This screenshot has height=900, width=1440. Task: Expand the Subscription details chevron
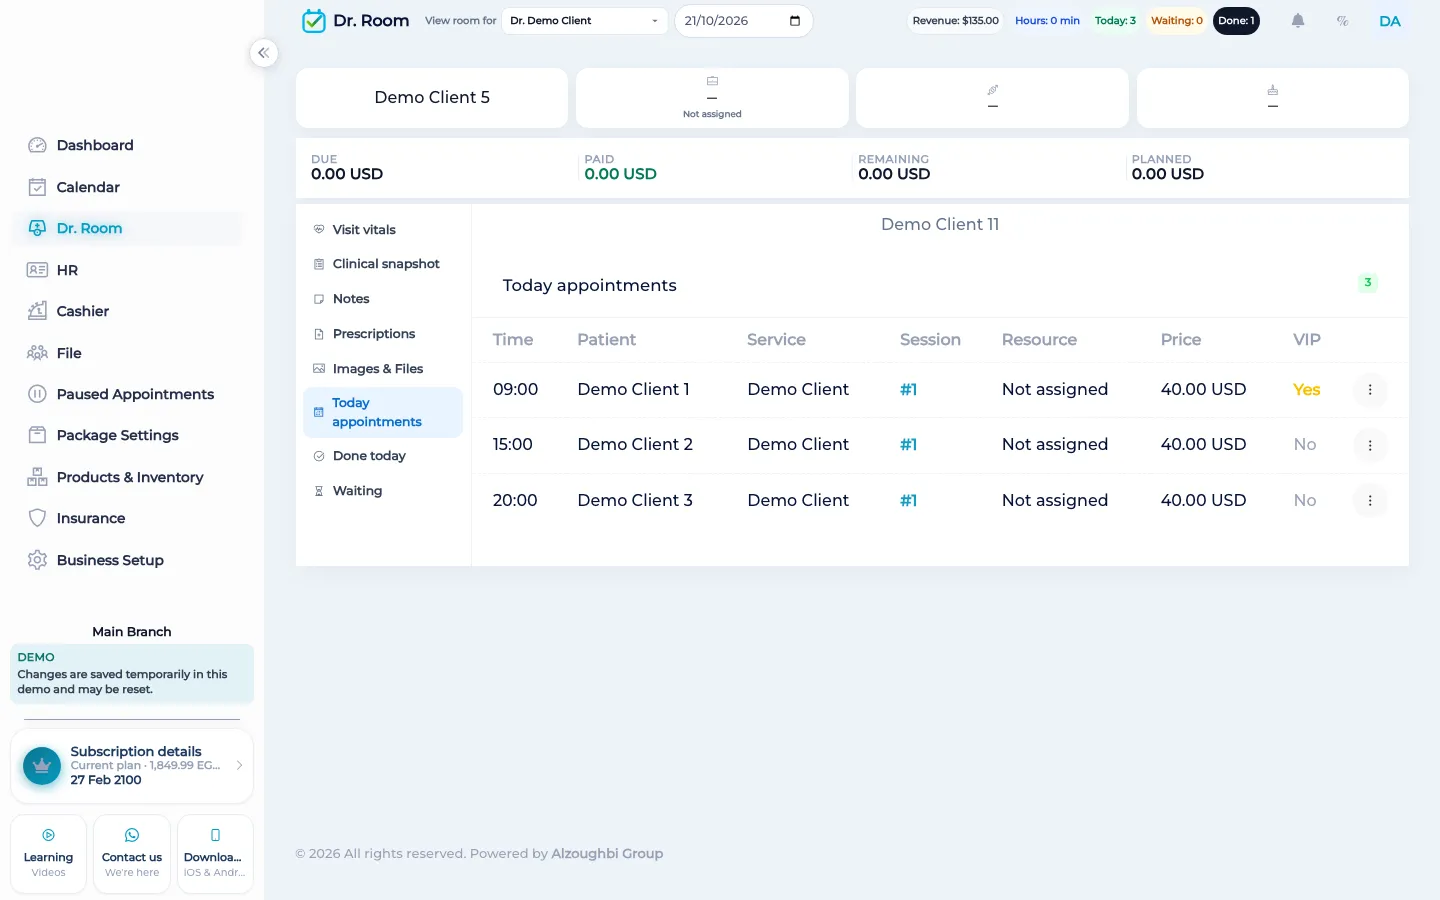click(239, 765)
